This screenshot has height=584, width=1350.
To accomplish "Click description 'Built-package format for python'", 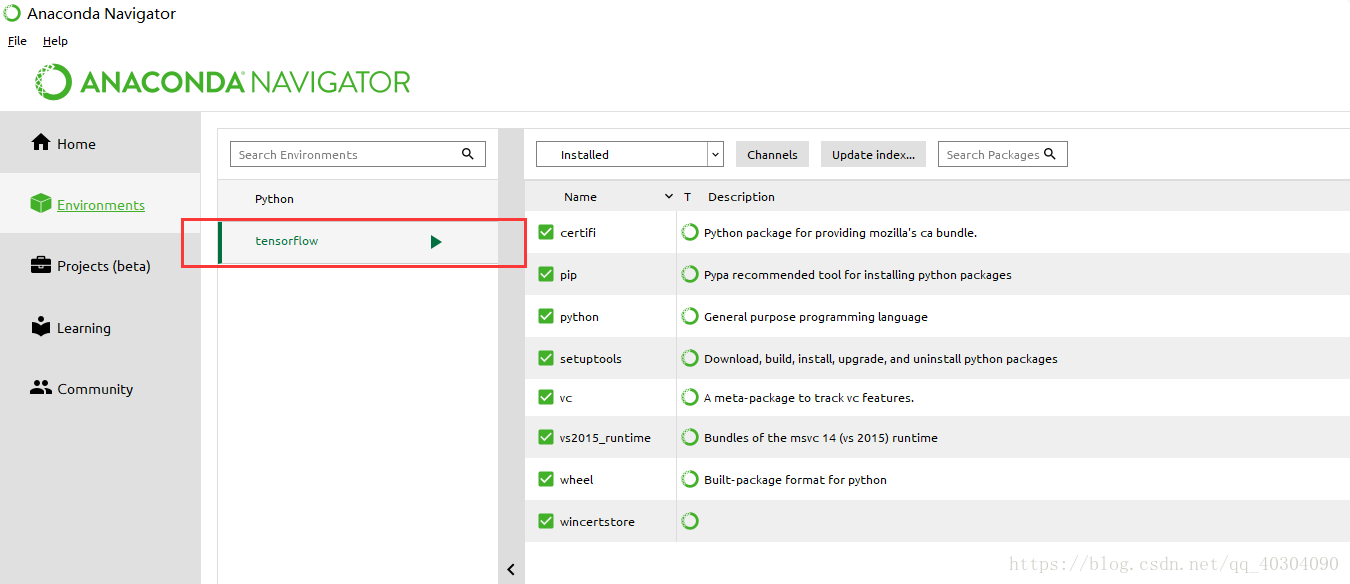I will point(795,479).
